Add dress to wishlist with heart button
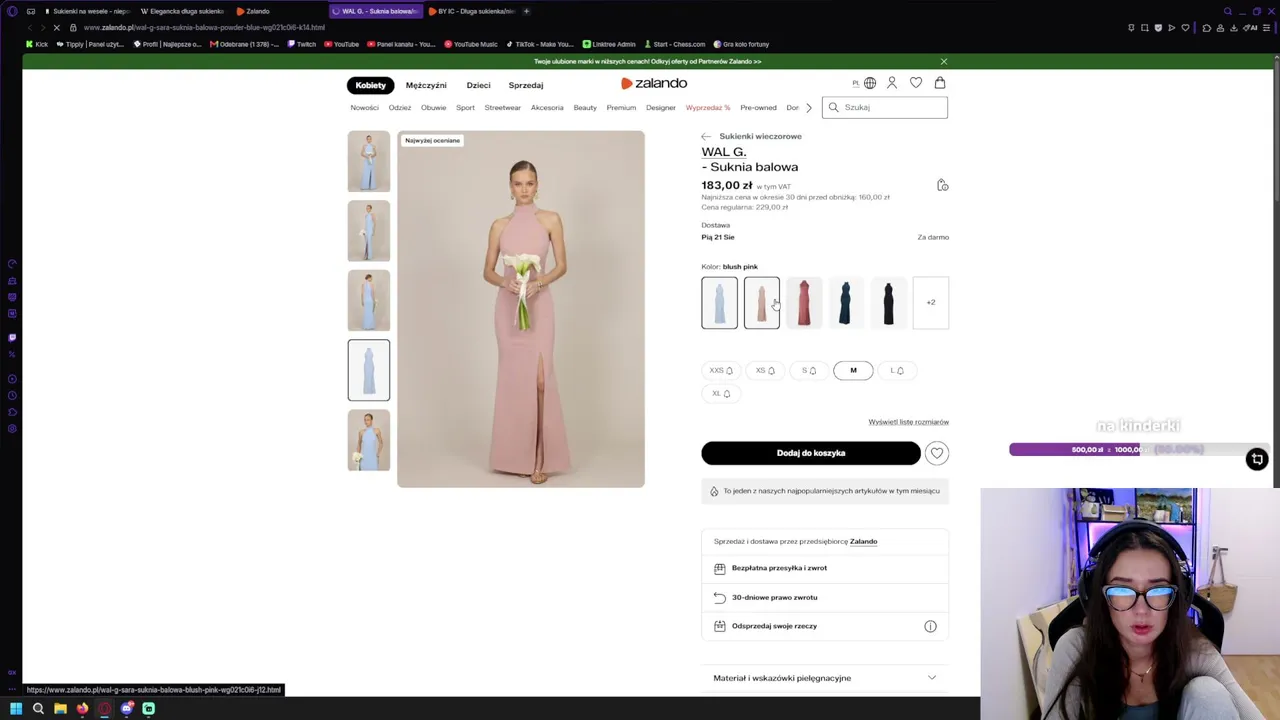Image resolution: width=1280 pixels, height=720 pixels. coord(937,453)
